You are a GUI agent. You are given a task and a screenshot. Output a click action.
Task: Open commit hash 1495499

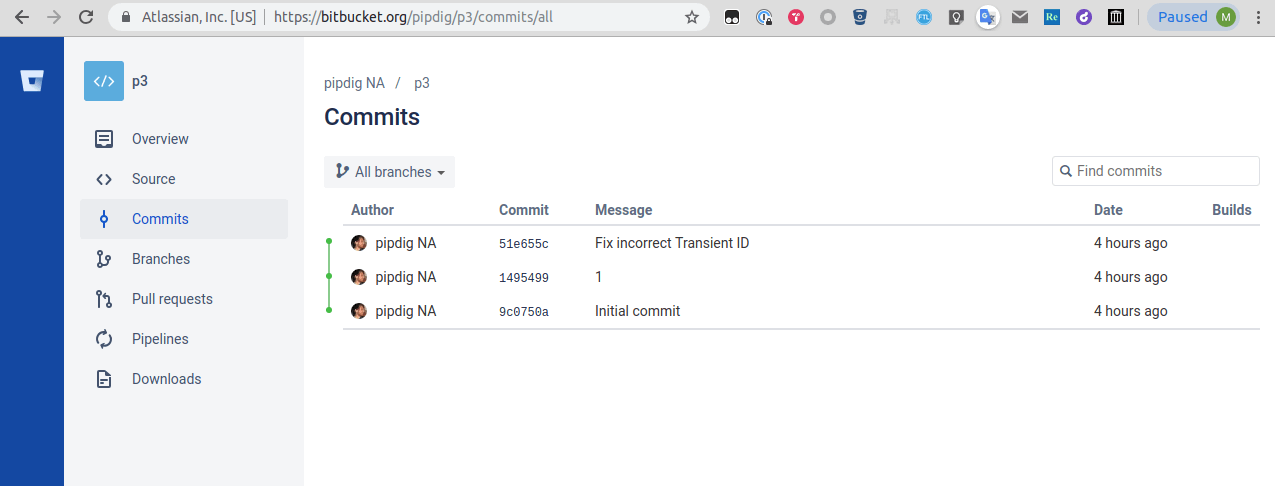pyautogui.click(x=523, y=278)
